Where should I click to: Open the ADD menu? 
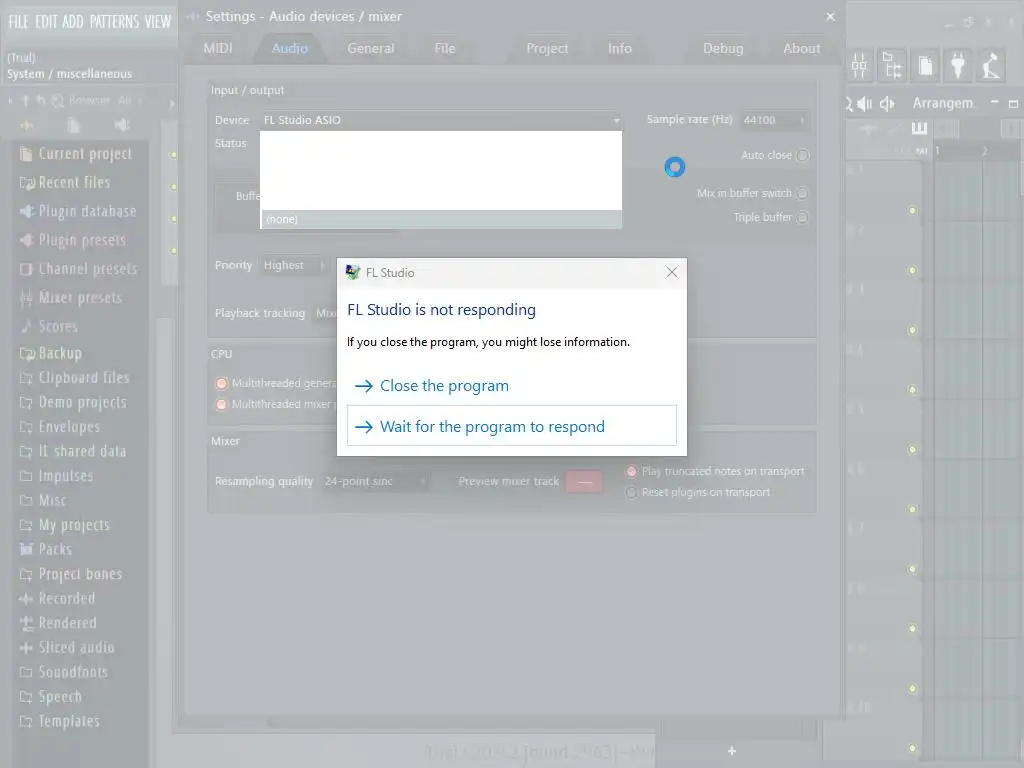click(73, 22)
